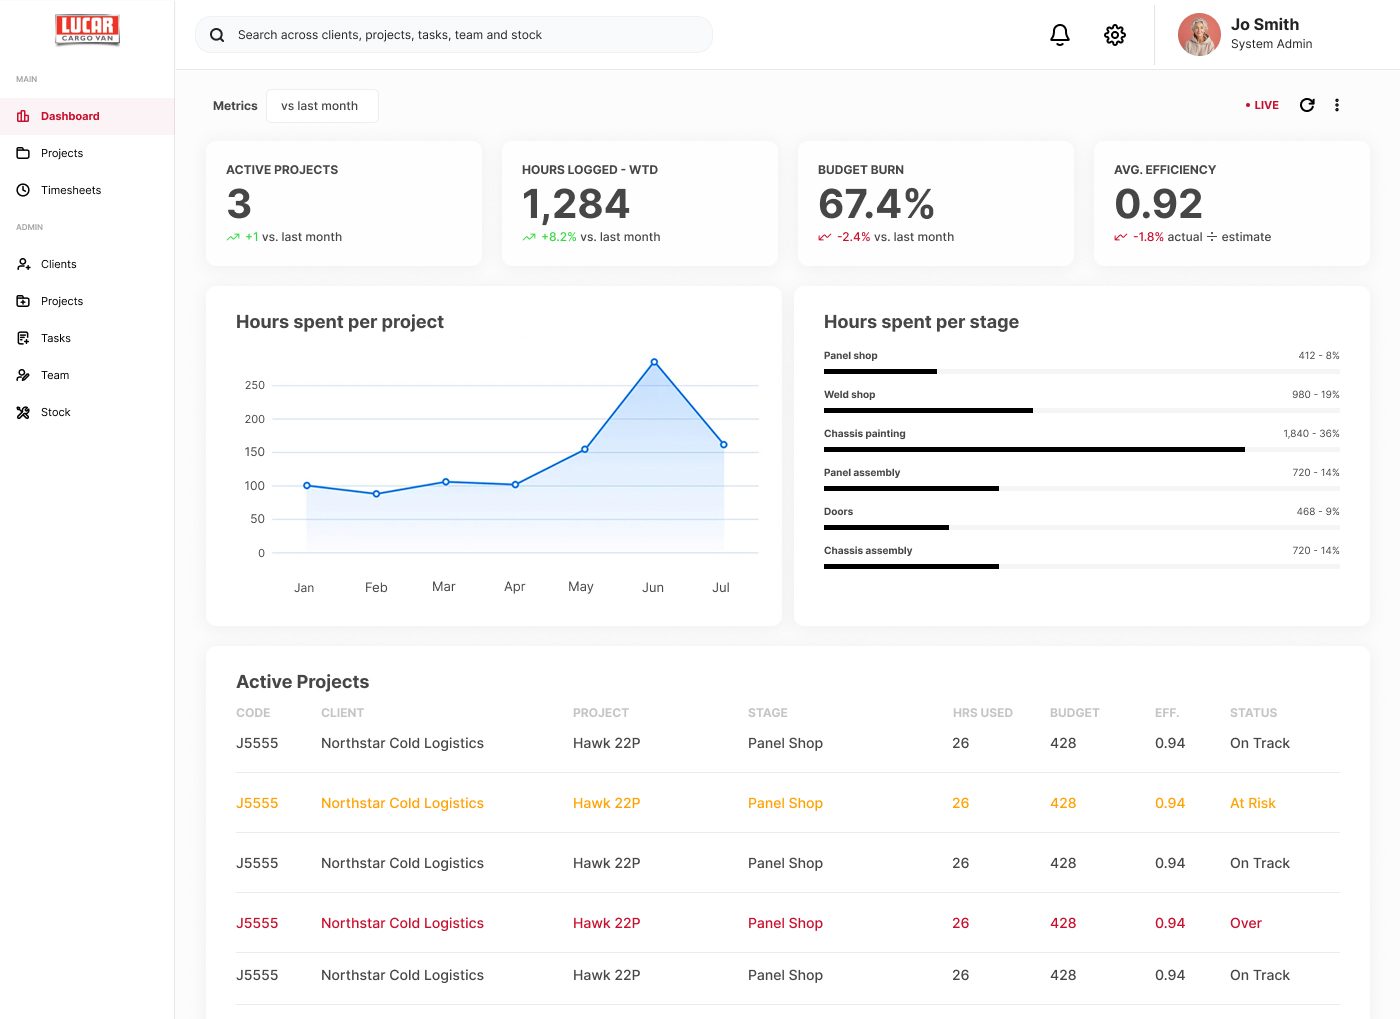Viewport: 1400px width, 1019px height.
Task: Click the 0.92 efficiency value
Action: click(1158, 204)
